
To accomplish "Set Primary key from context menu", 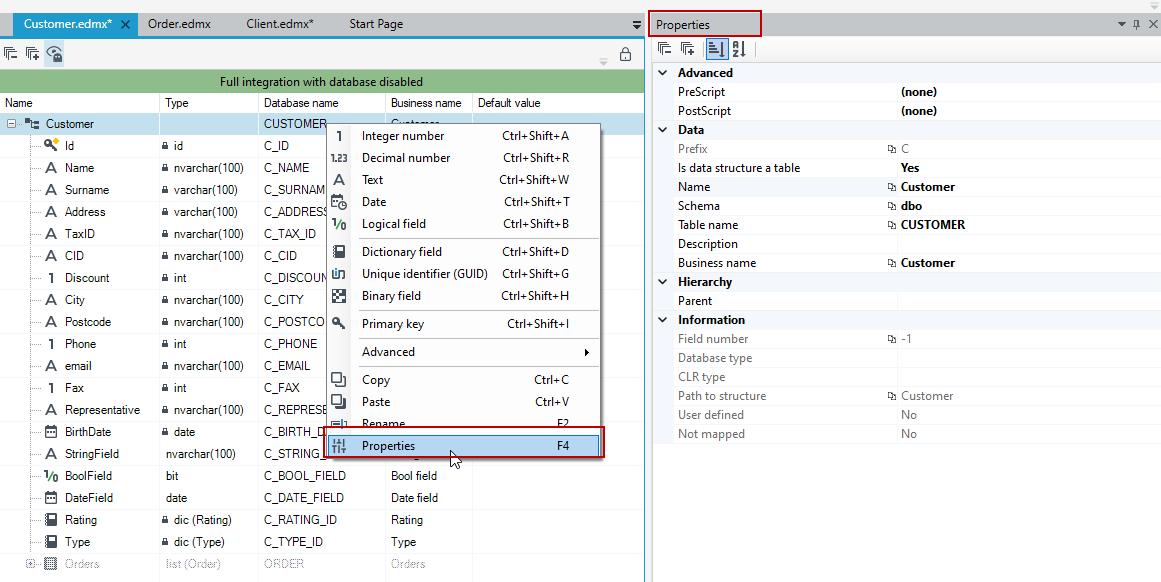I will pyautogui.click(x=464, y=324).
